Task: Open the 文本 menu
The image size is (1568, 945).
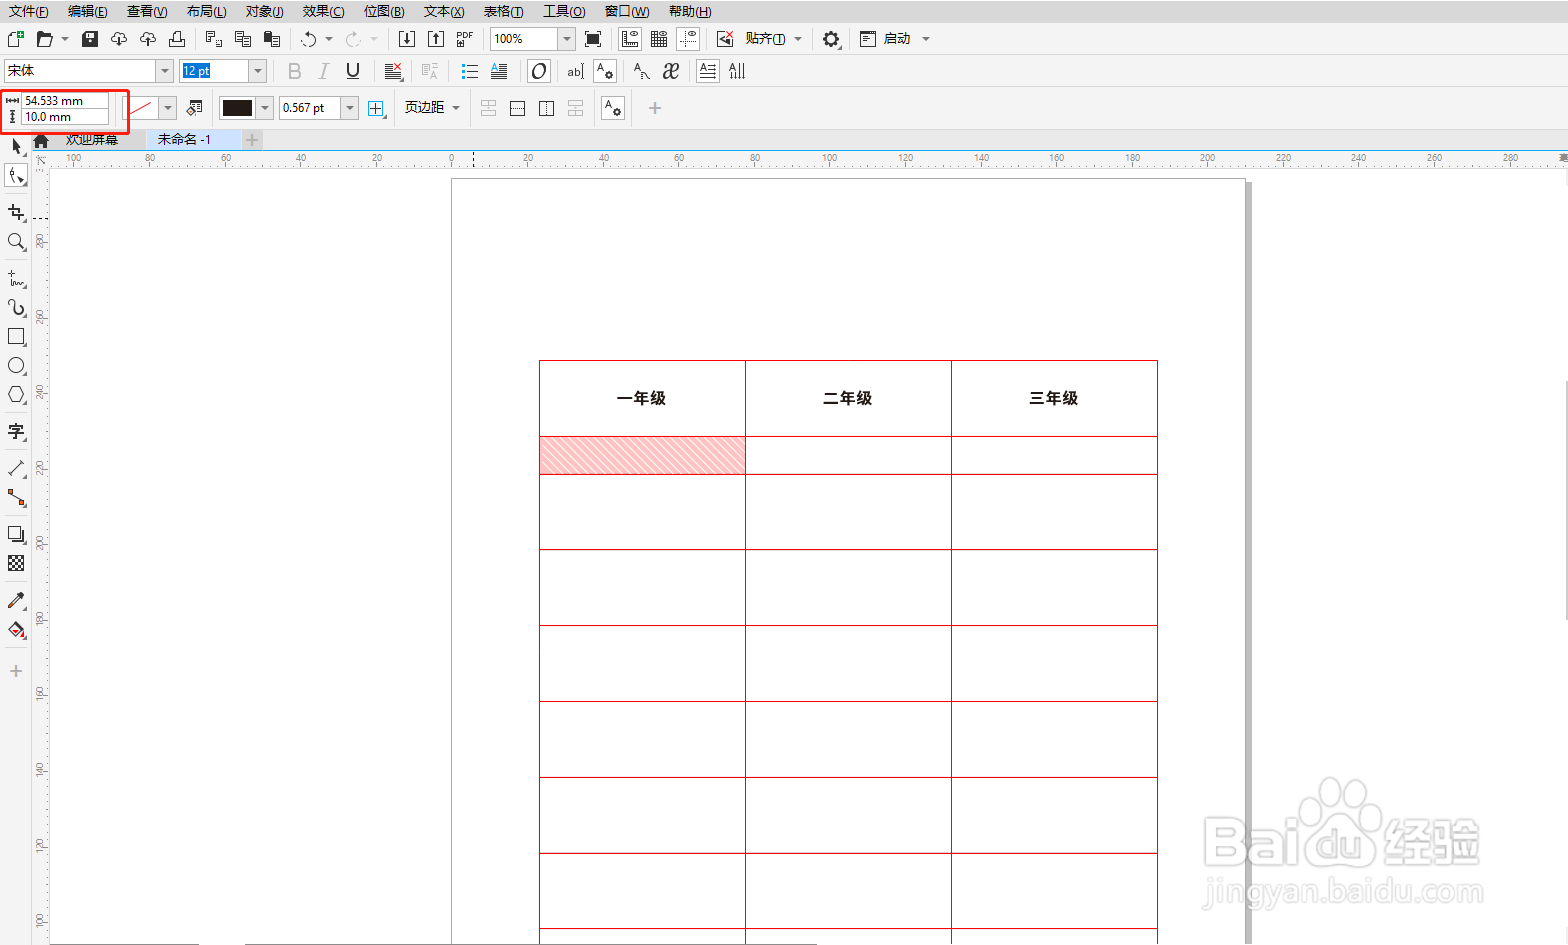Action: tap(444, 11)
